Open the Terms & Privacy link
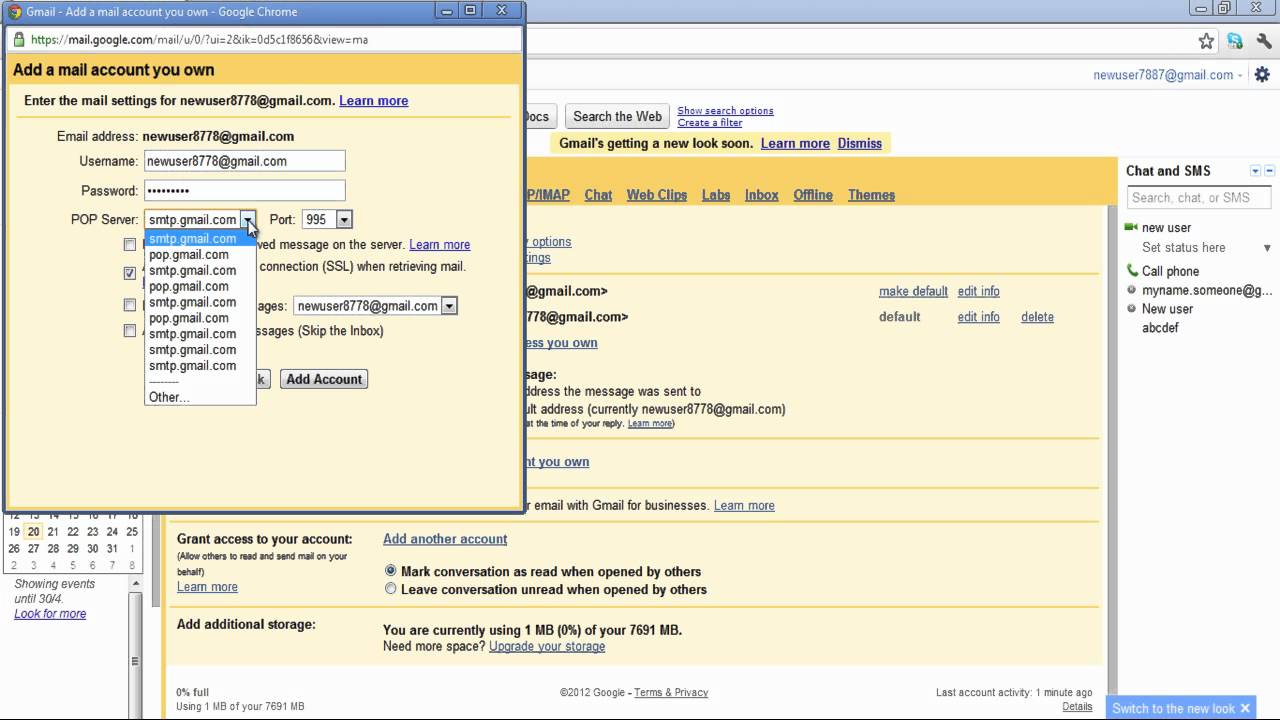Screen dimensions: 1280x720 (x=671, y=692)
